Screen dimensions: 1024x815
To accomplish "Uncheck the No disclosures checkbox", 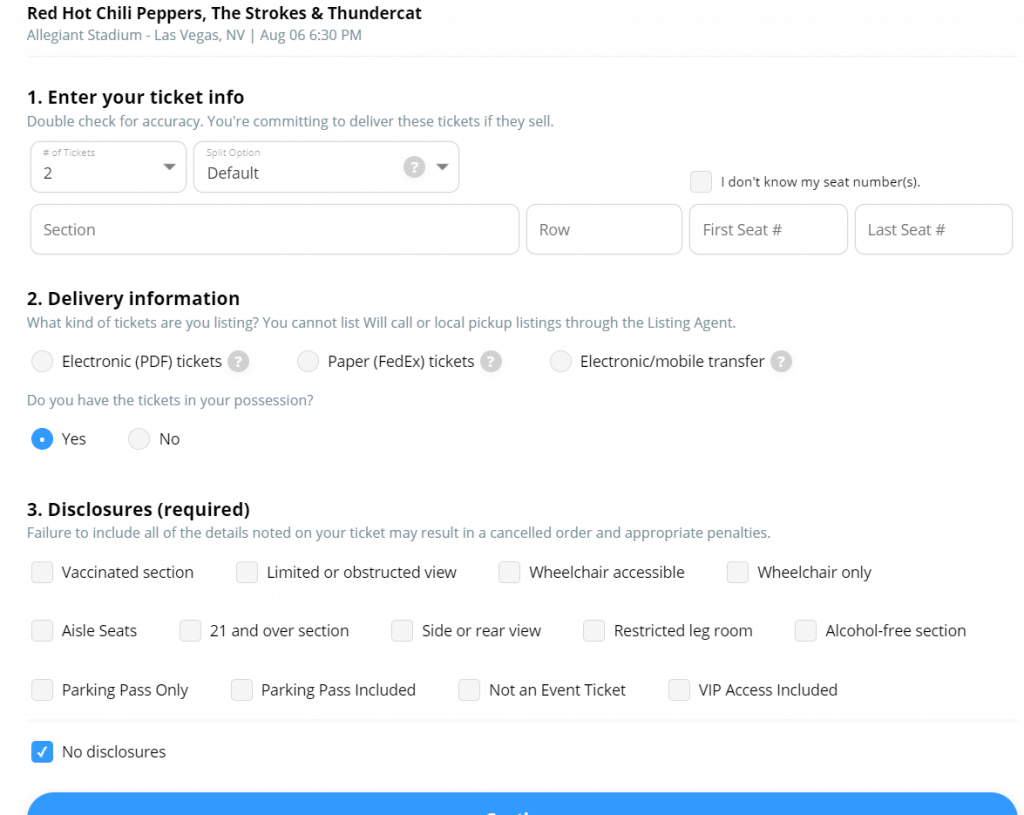I will coord(42,752).
